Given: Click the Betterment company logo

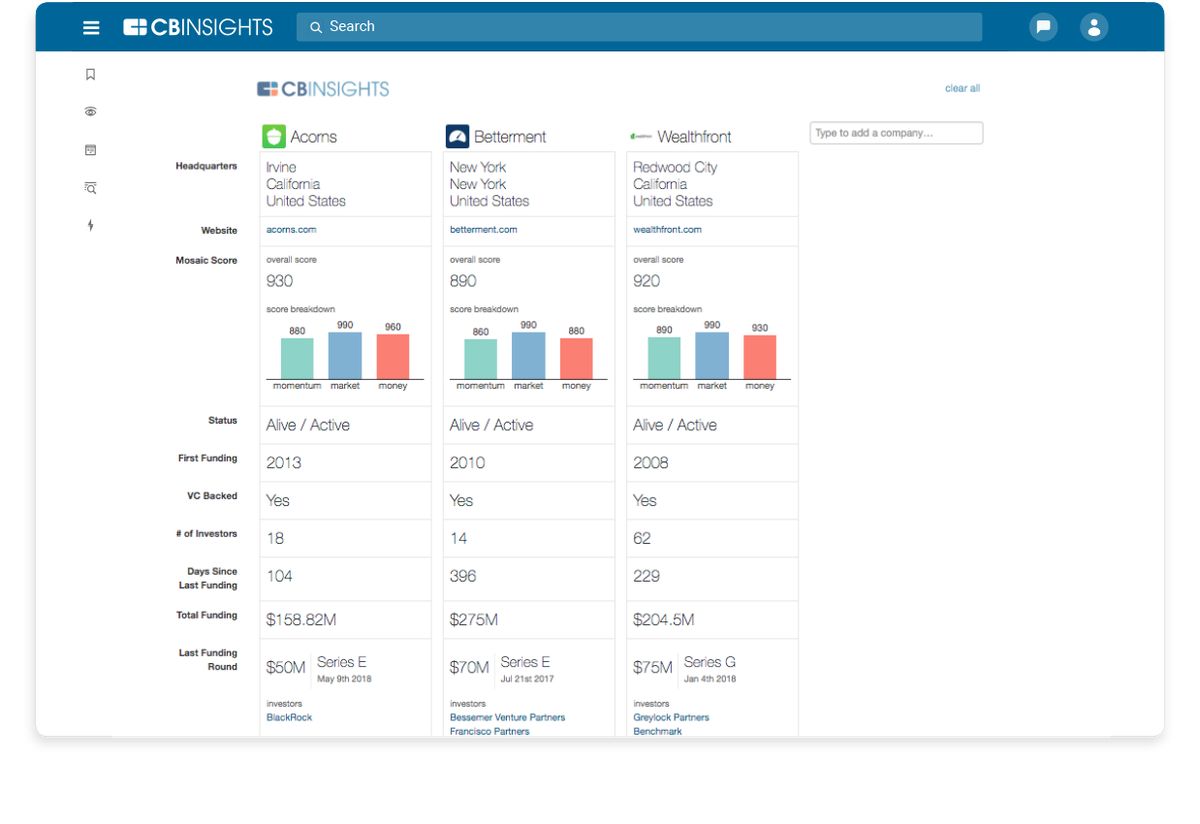Looking at the screenshot, I should tap(457, 136).
